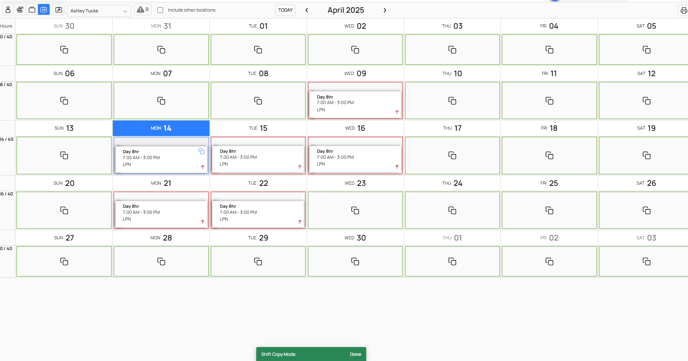Click copy icon on Sunday 06
This screenshot has width=688, height=361.
[x=64, y=101]
